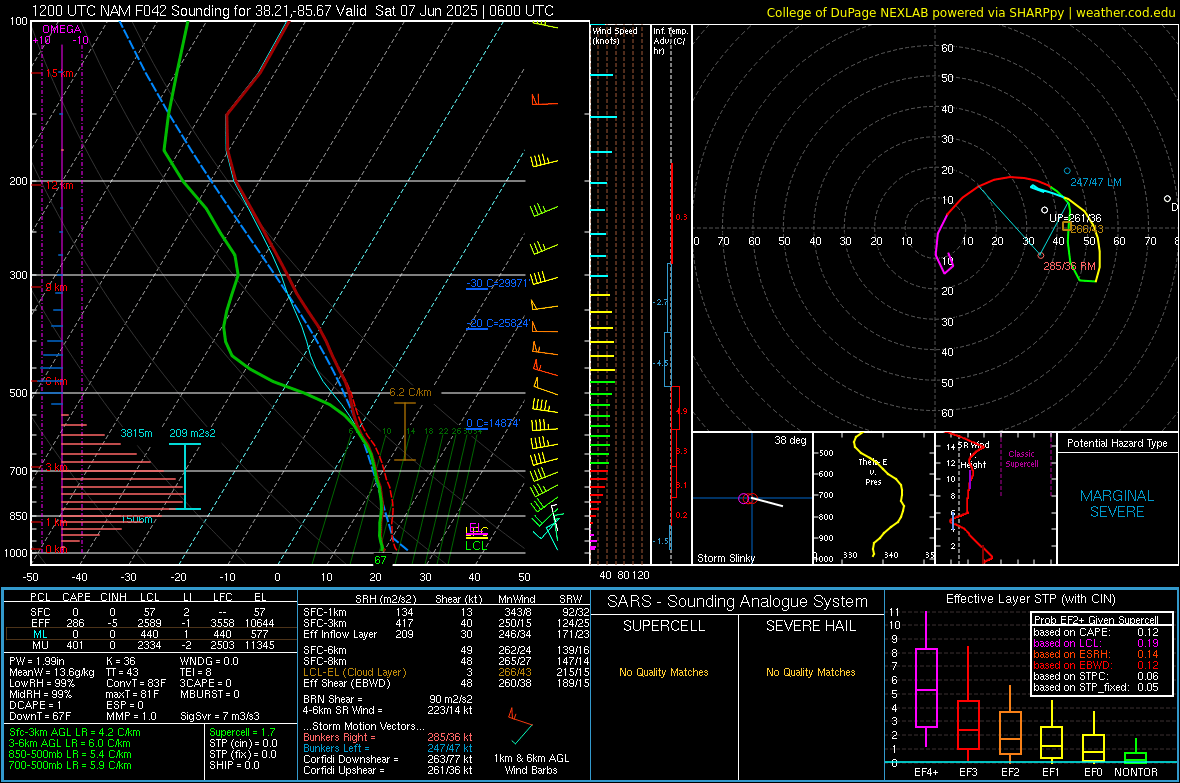1180x783 pixels.
Task: Select the MU parcel row
Action: point(151,644)
